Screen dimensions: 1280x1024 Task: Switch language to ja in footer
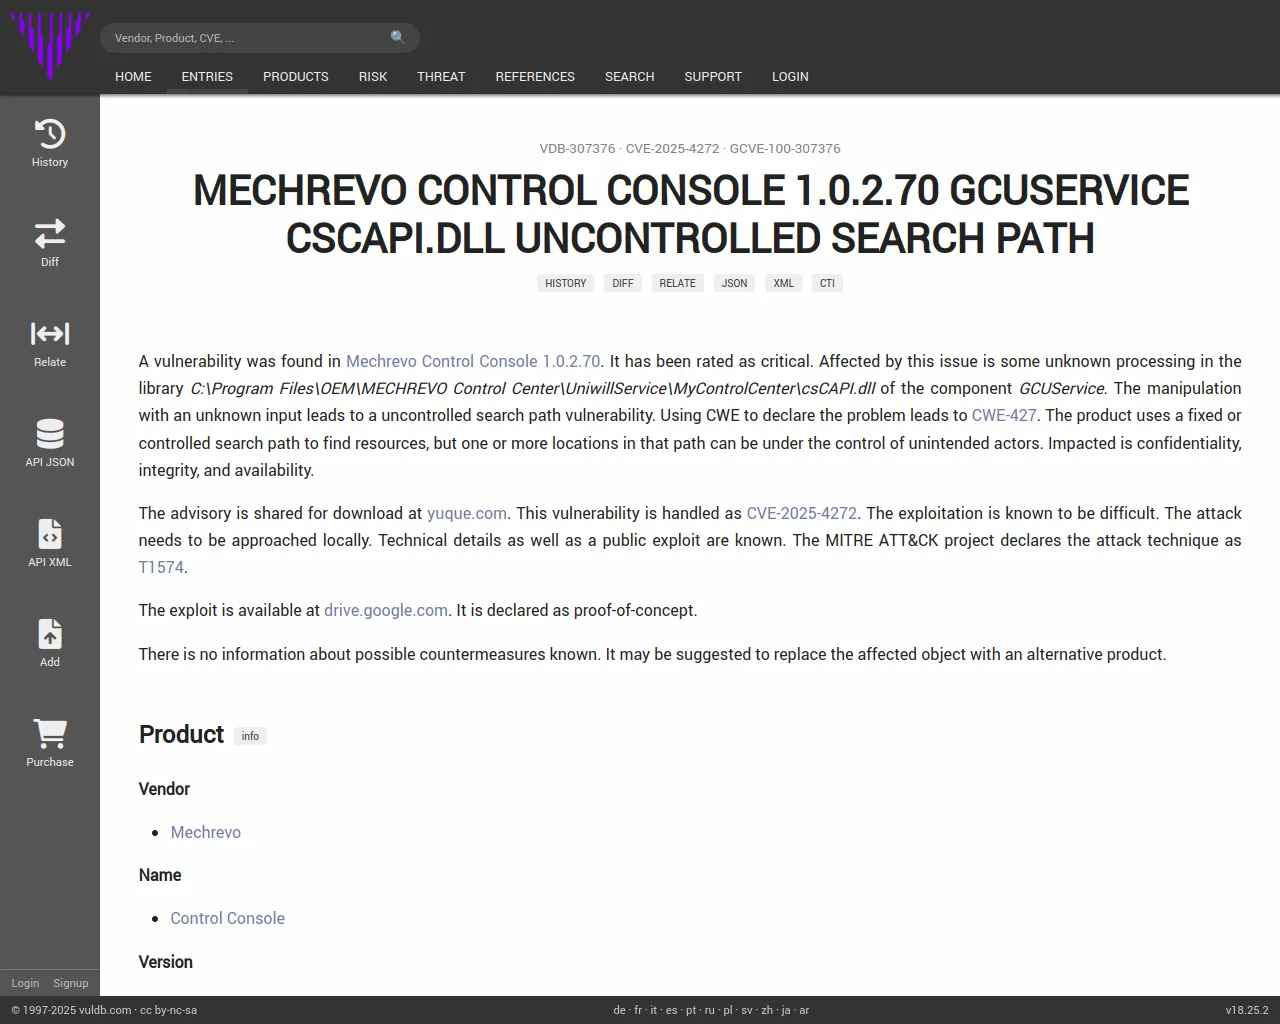coord(786,1010)
